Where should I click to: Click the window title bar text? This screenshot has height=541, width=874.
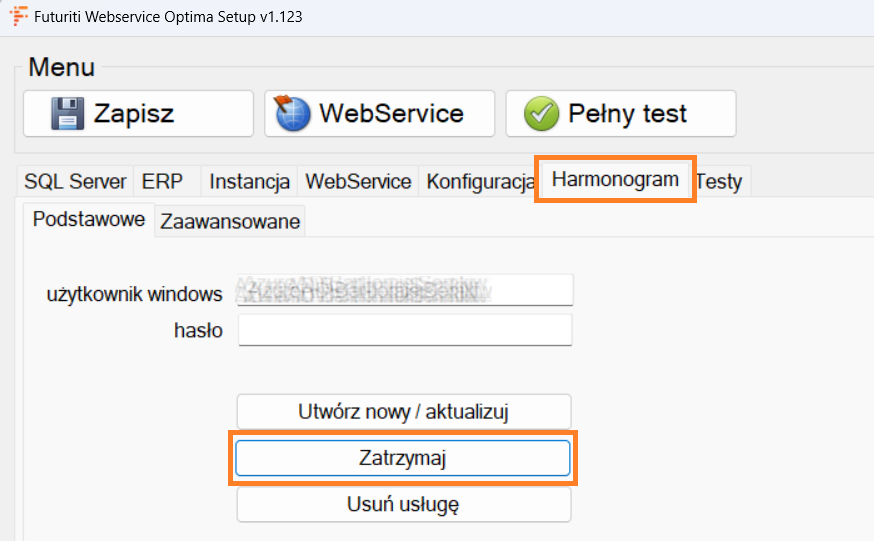tap(169, 17)
